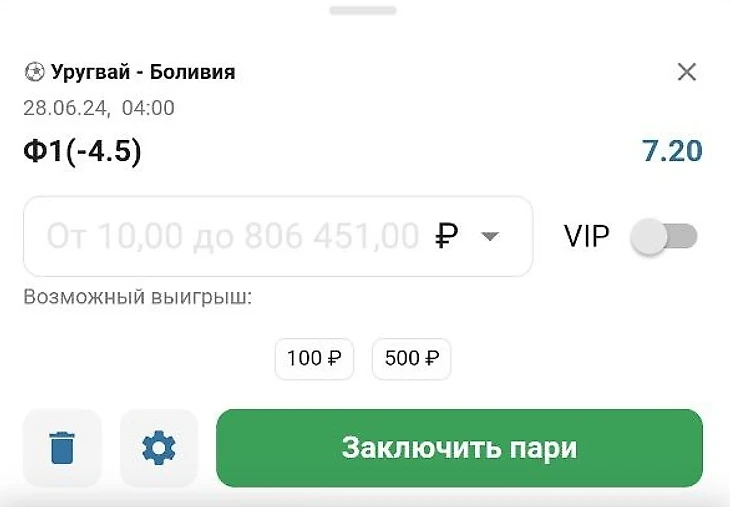Open bet slip settings via gear icon
Viewport: 730px width, 507px height.
[x=159, y=447]
